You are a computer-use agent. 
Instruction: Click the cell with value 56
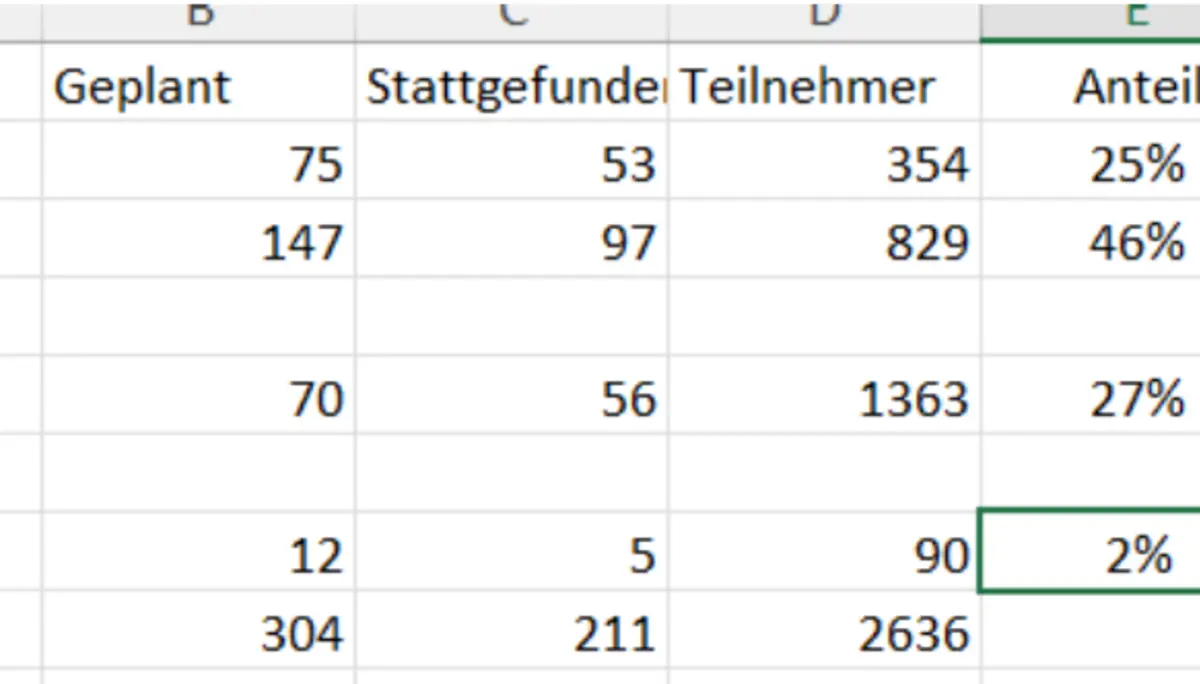511,399
